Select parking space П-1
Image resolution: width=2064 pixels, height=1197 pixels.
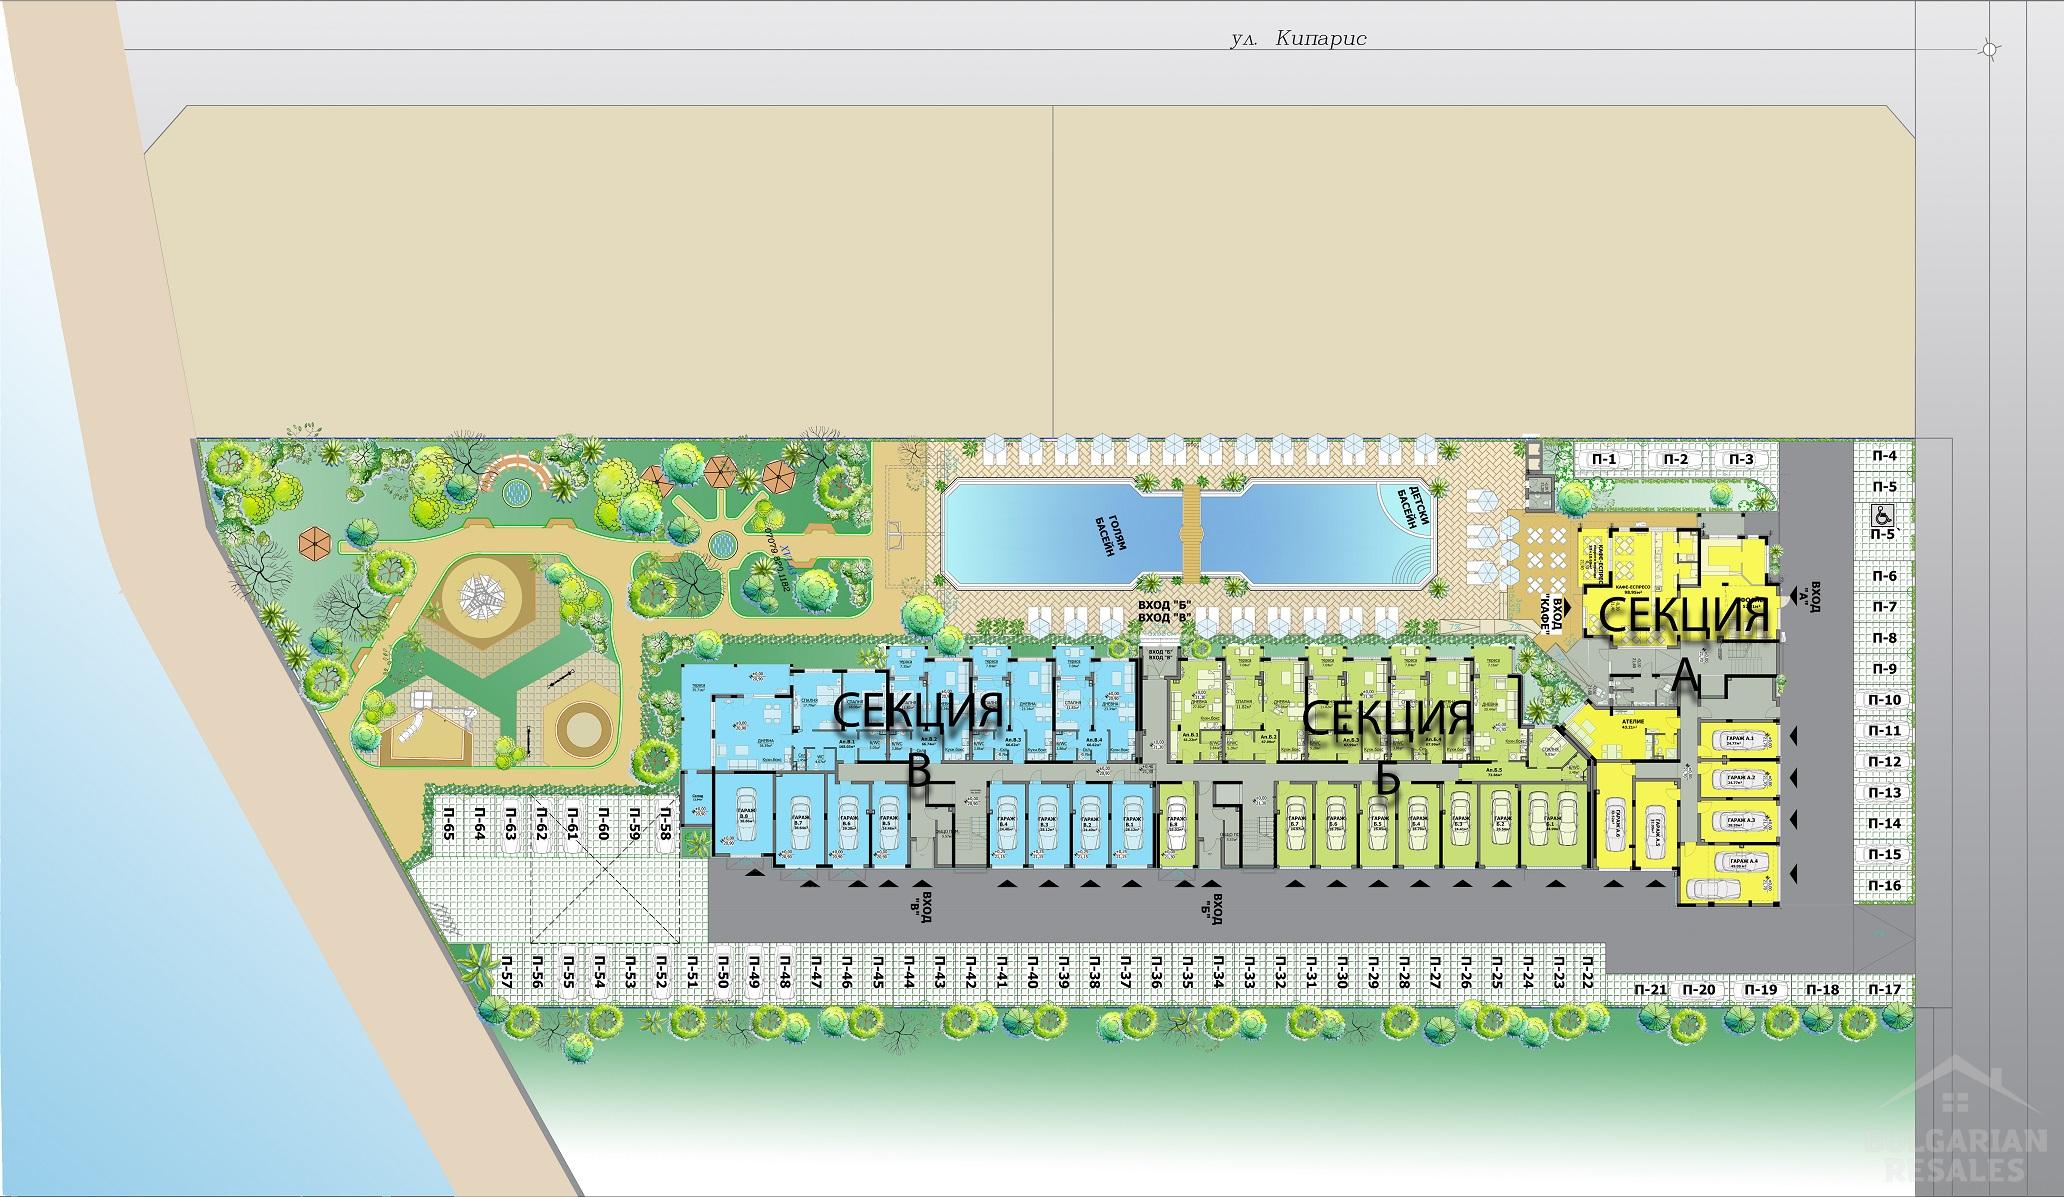click(1605, 459)
